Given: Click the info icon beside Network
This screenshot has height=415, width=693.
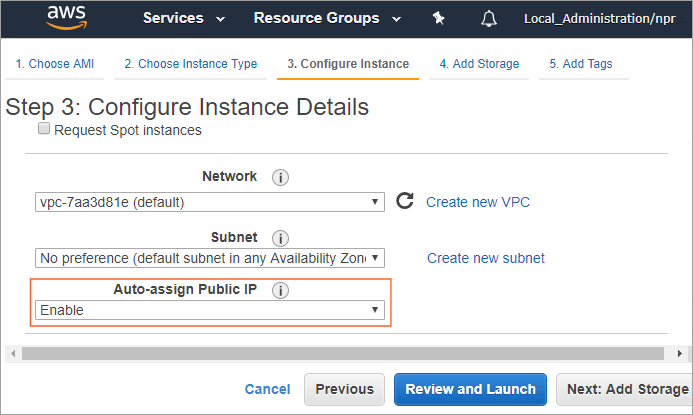Looking at the screenshot, I should [x=280, y=177].
